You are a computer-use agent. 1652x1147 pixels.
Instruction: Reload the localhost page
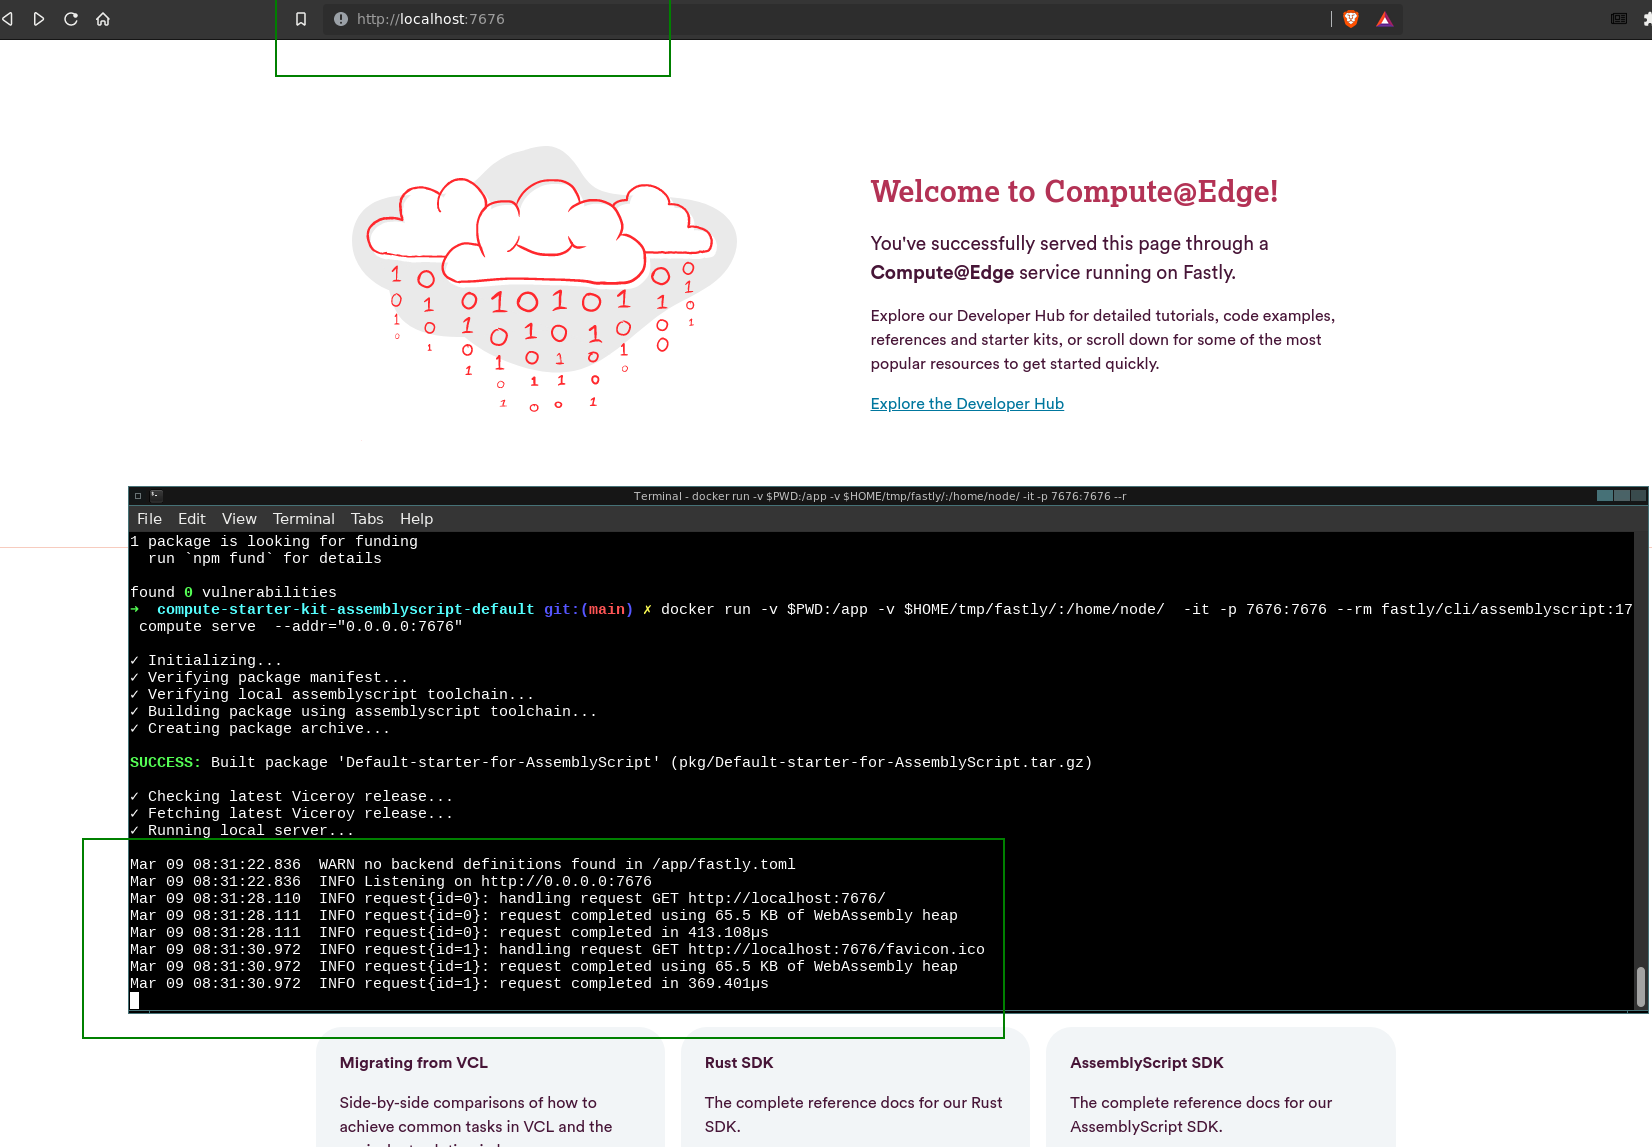[71, 19]
